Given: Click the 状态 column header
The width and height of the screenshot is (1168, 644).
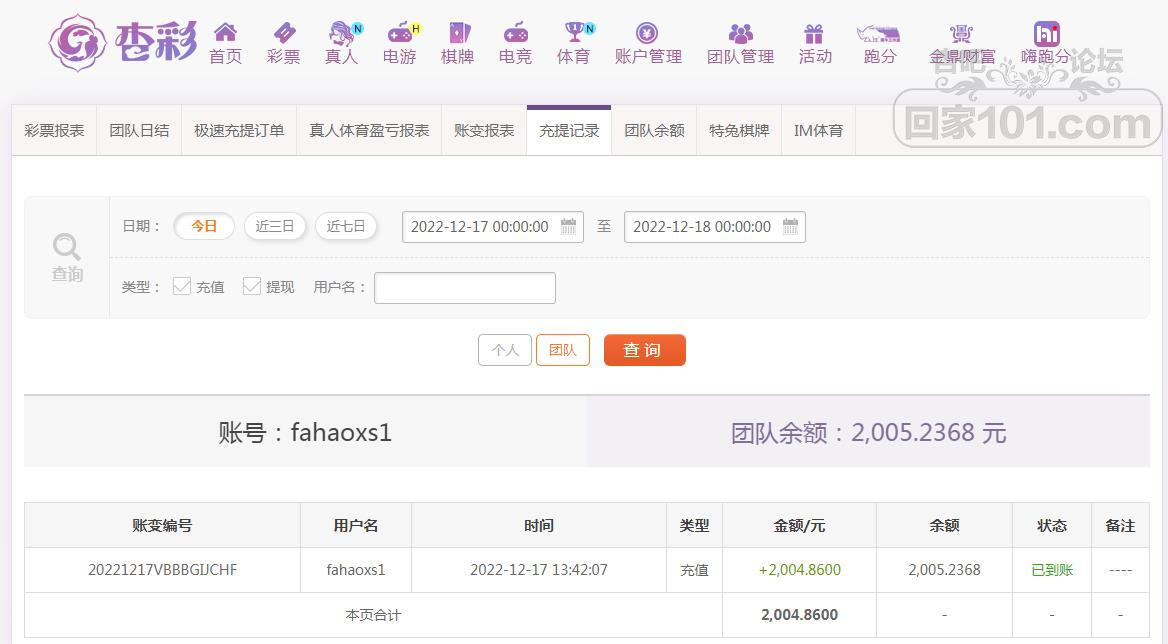Looking at the screenshot, I should (x=1052, y=526).
